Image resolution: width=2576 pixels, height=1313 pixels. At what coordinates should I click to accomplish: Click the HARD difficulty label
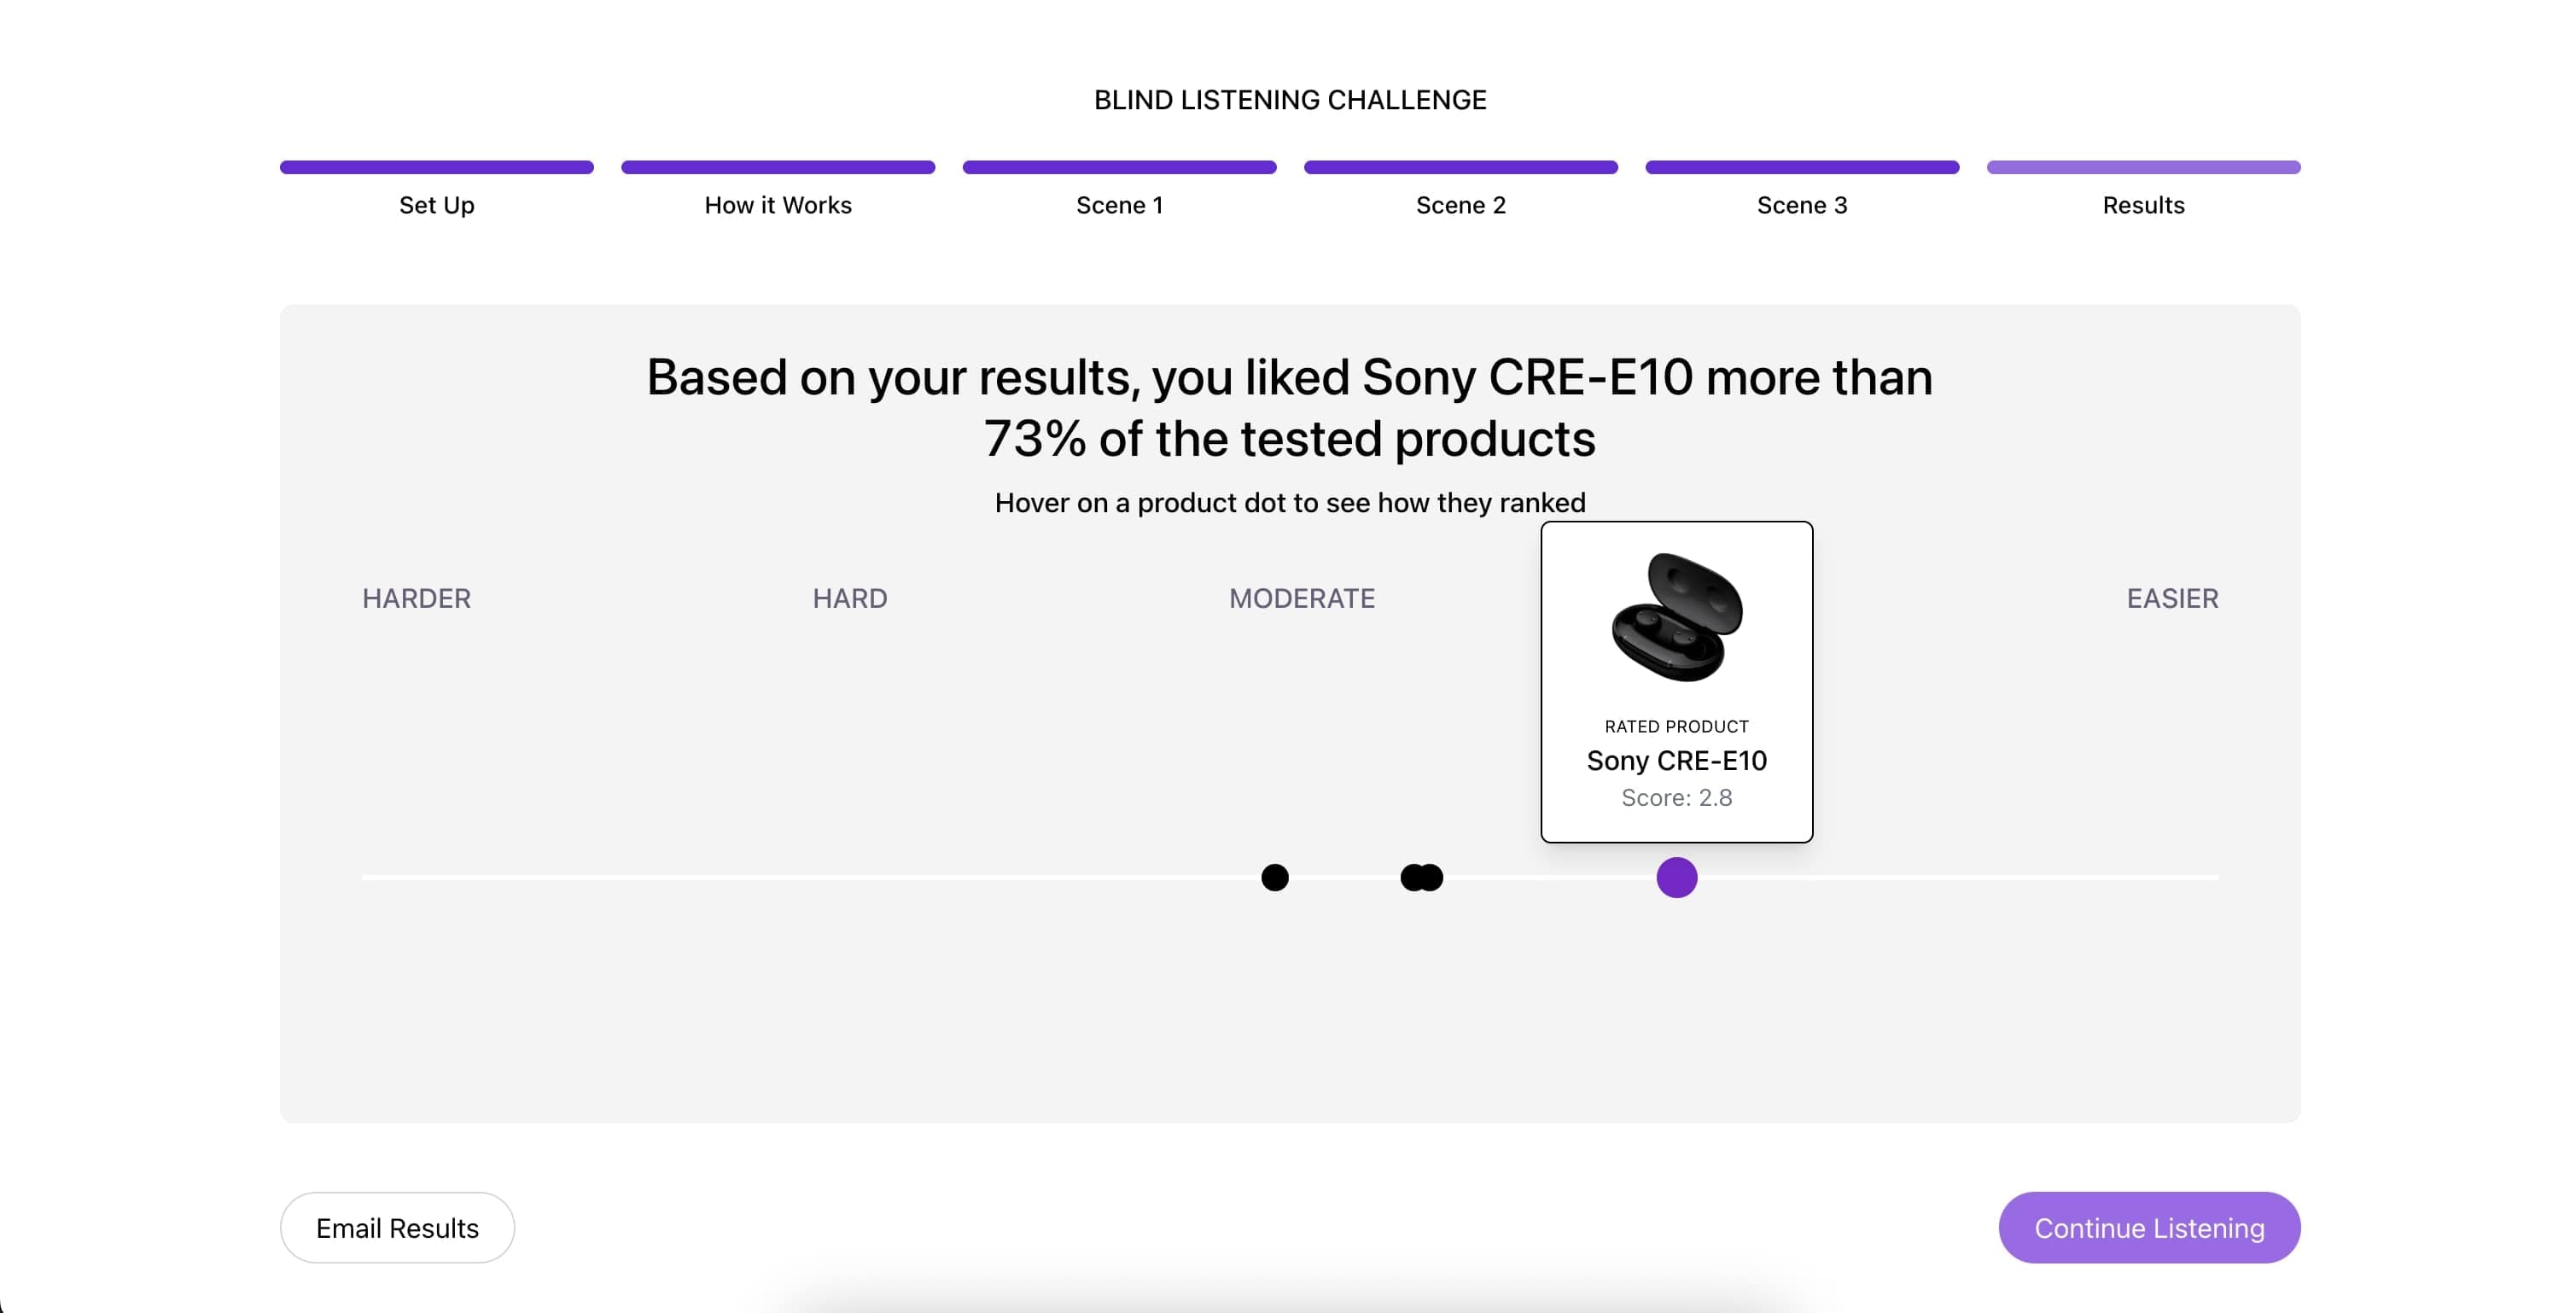pyautogui.click(x=849, y=598)
